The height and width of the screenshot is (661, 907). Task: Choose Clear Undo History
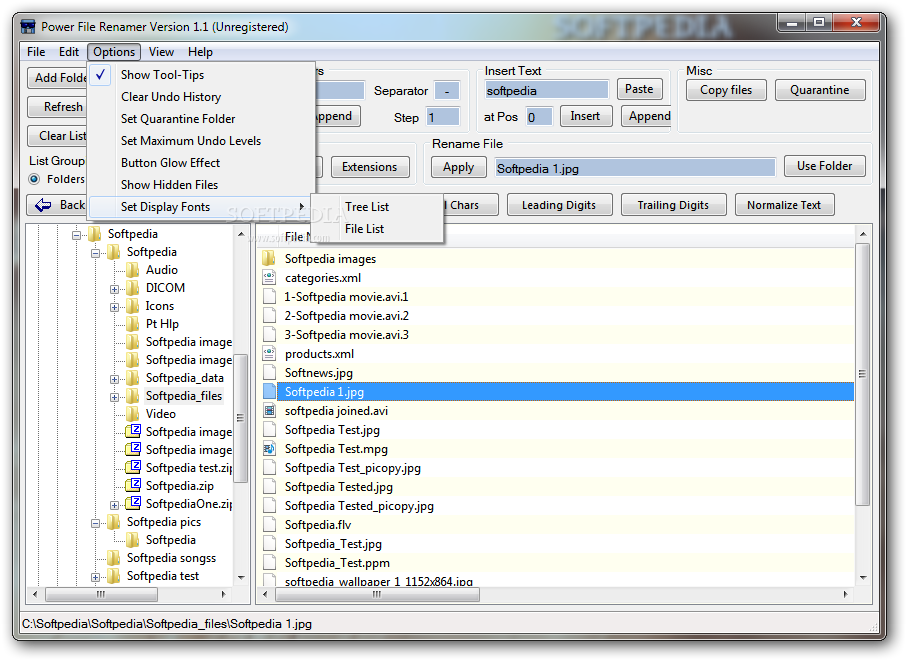coord(200,97)
